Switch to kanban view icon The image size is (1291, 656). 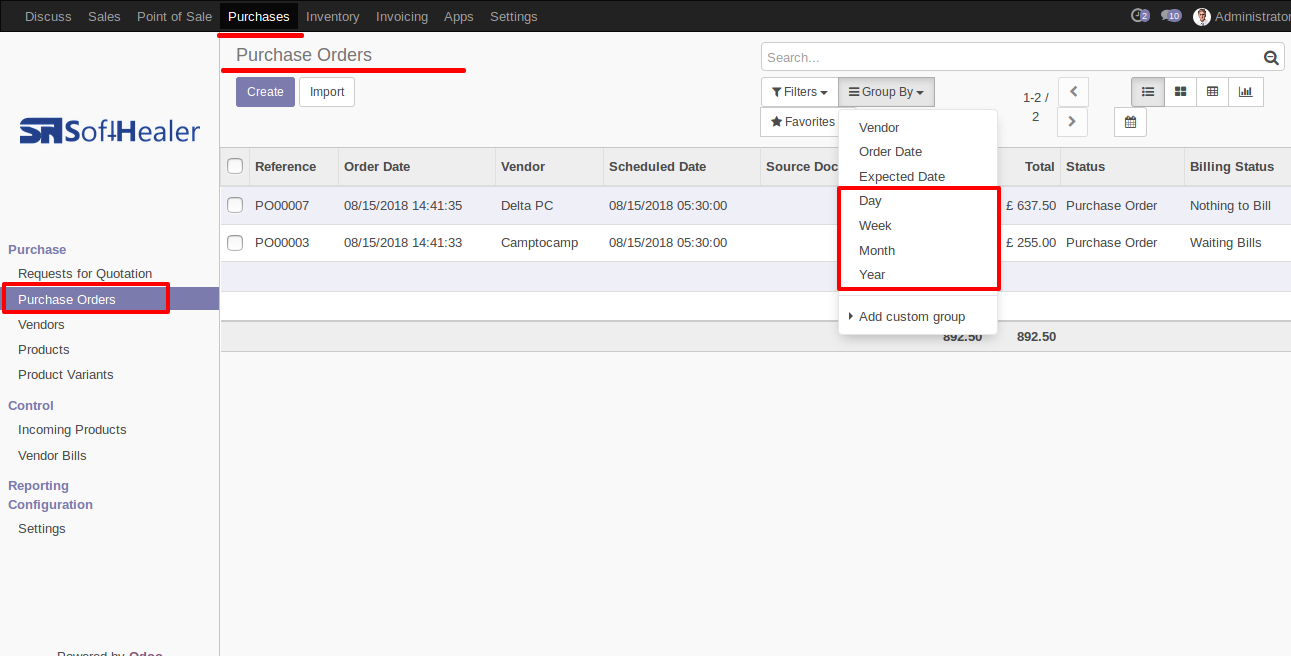[1180, 92]
